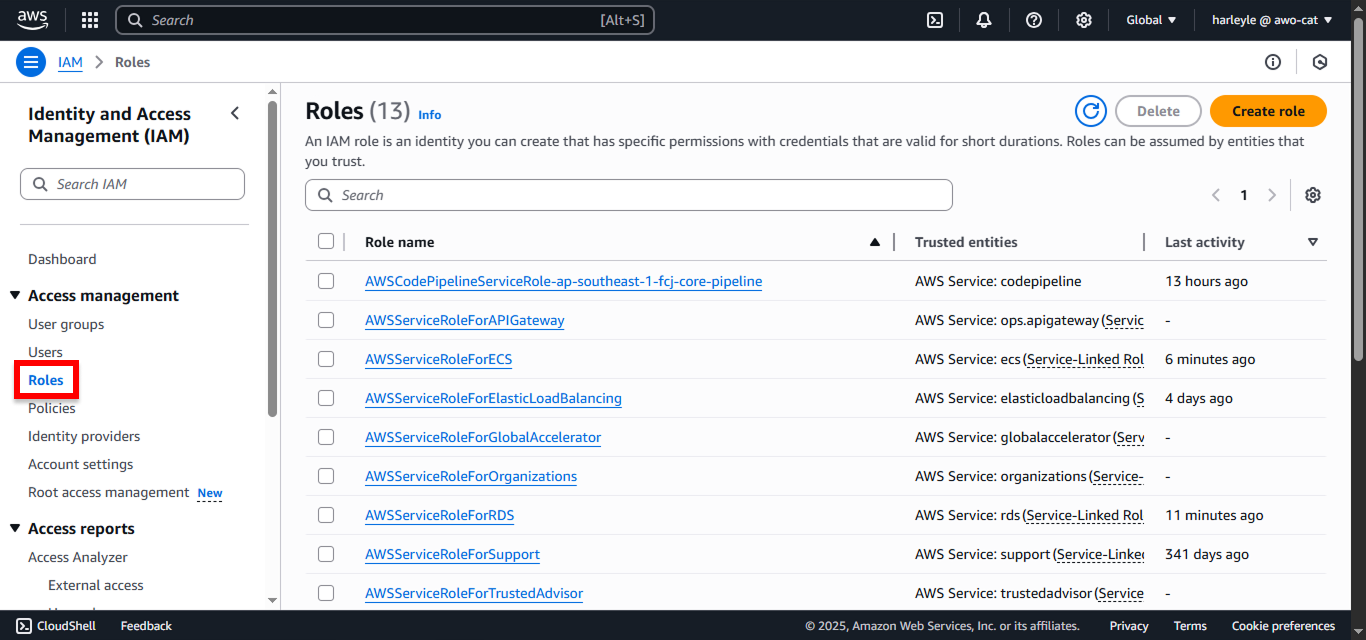This screenshot has width=1366, height=640.
Task: Open the AWSCodePipelineServiceRole-ap-southeast-1-fcj-core-pipeline role
Action: [563, 281]
